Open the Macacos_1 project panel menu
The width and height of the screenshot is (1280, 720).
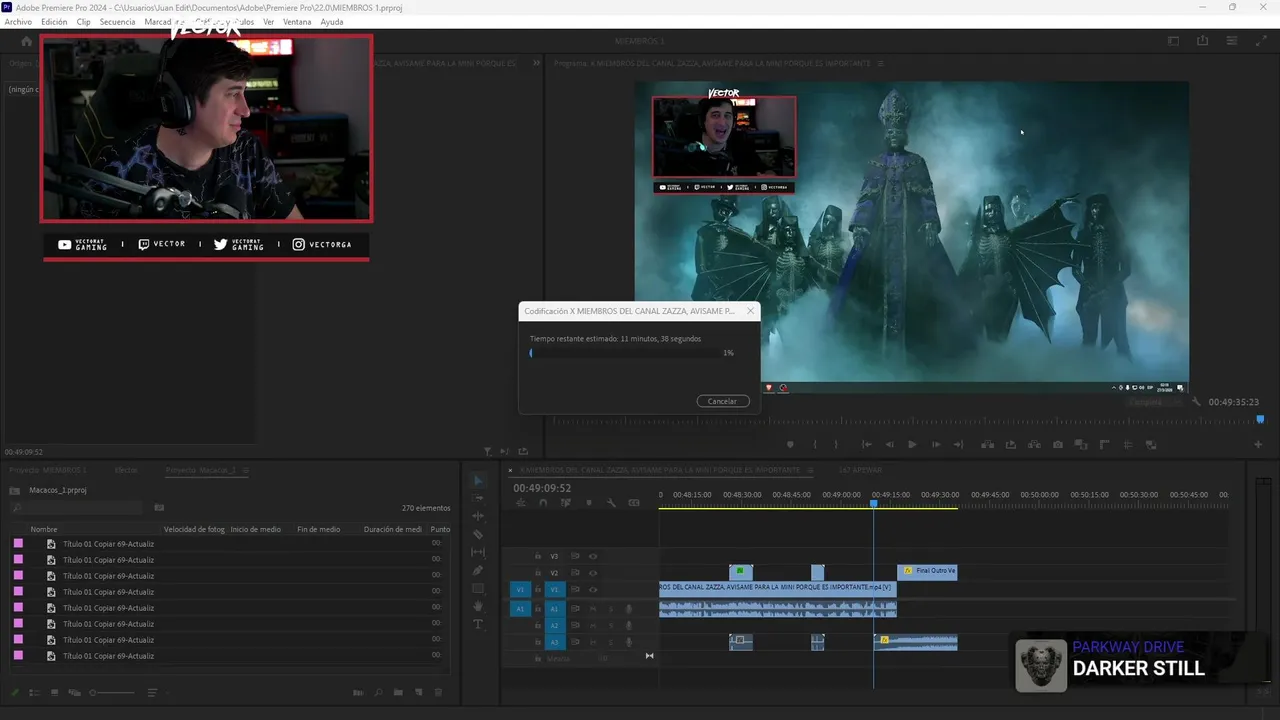click(x=246, y=470)
